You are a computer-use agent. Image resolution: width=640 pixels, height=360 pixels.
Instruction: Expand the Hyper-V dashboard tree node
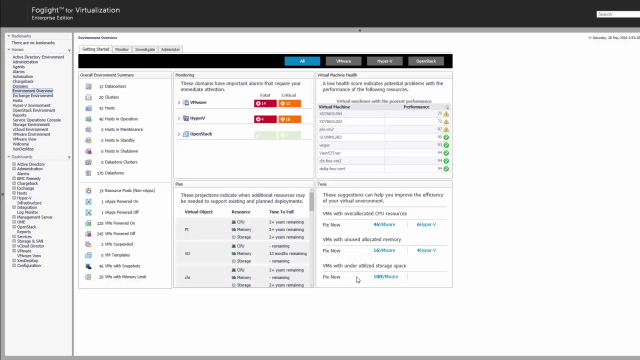coord(14,198)
